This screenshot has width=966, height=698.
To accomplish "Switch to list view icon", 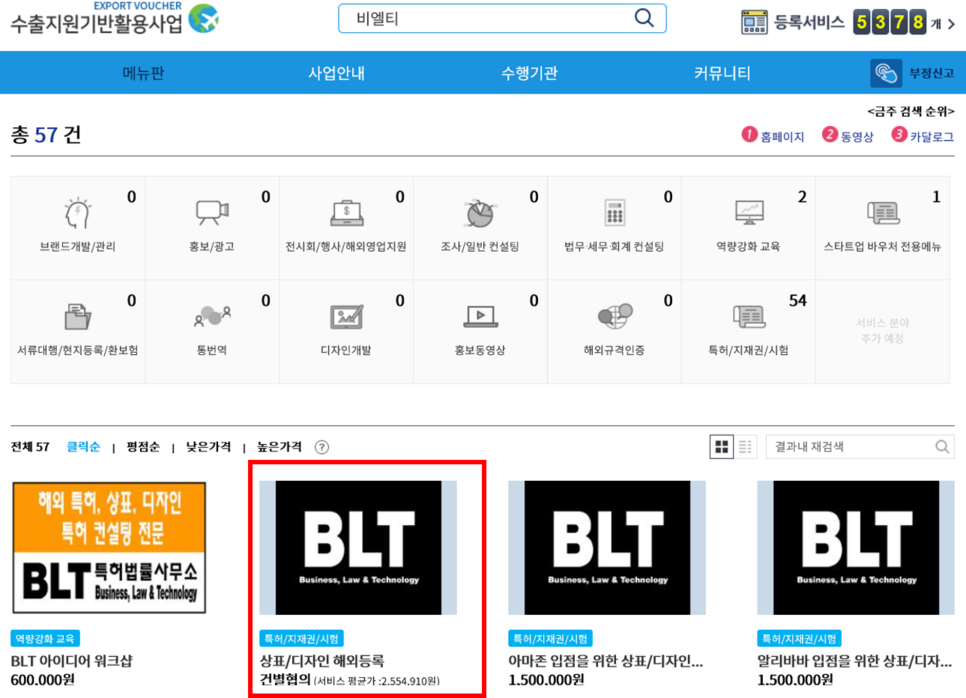I will tap(745, 447).
